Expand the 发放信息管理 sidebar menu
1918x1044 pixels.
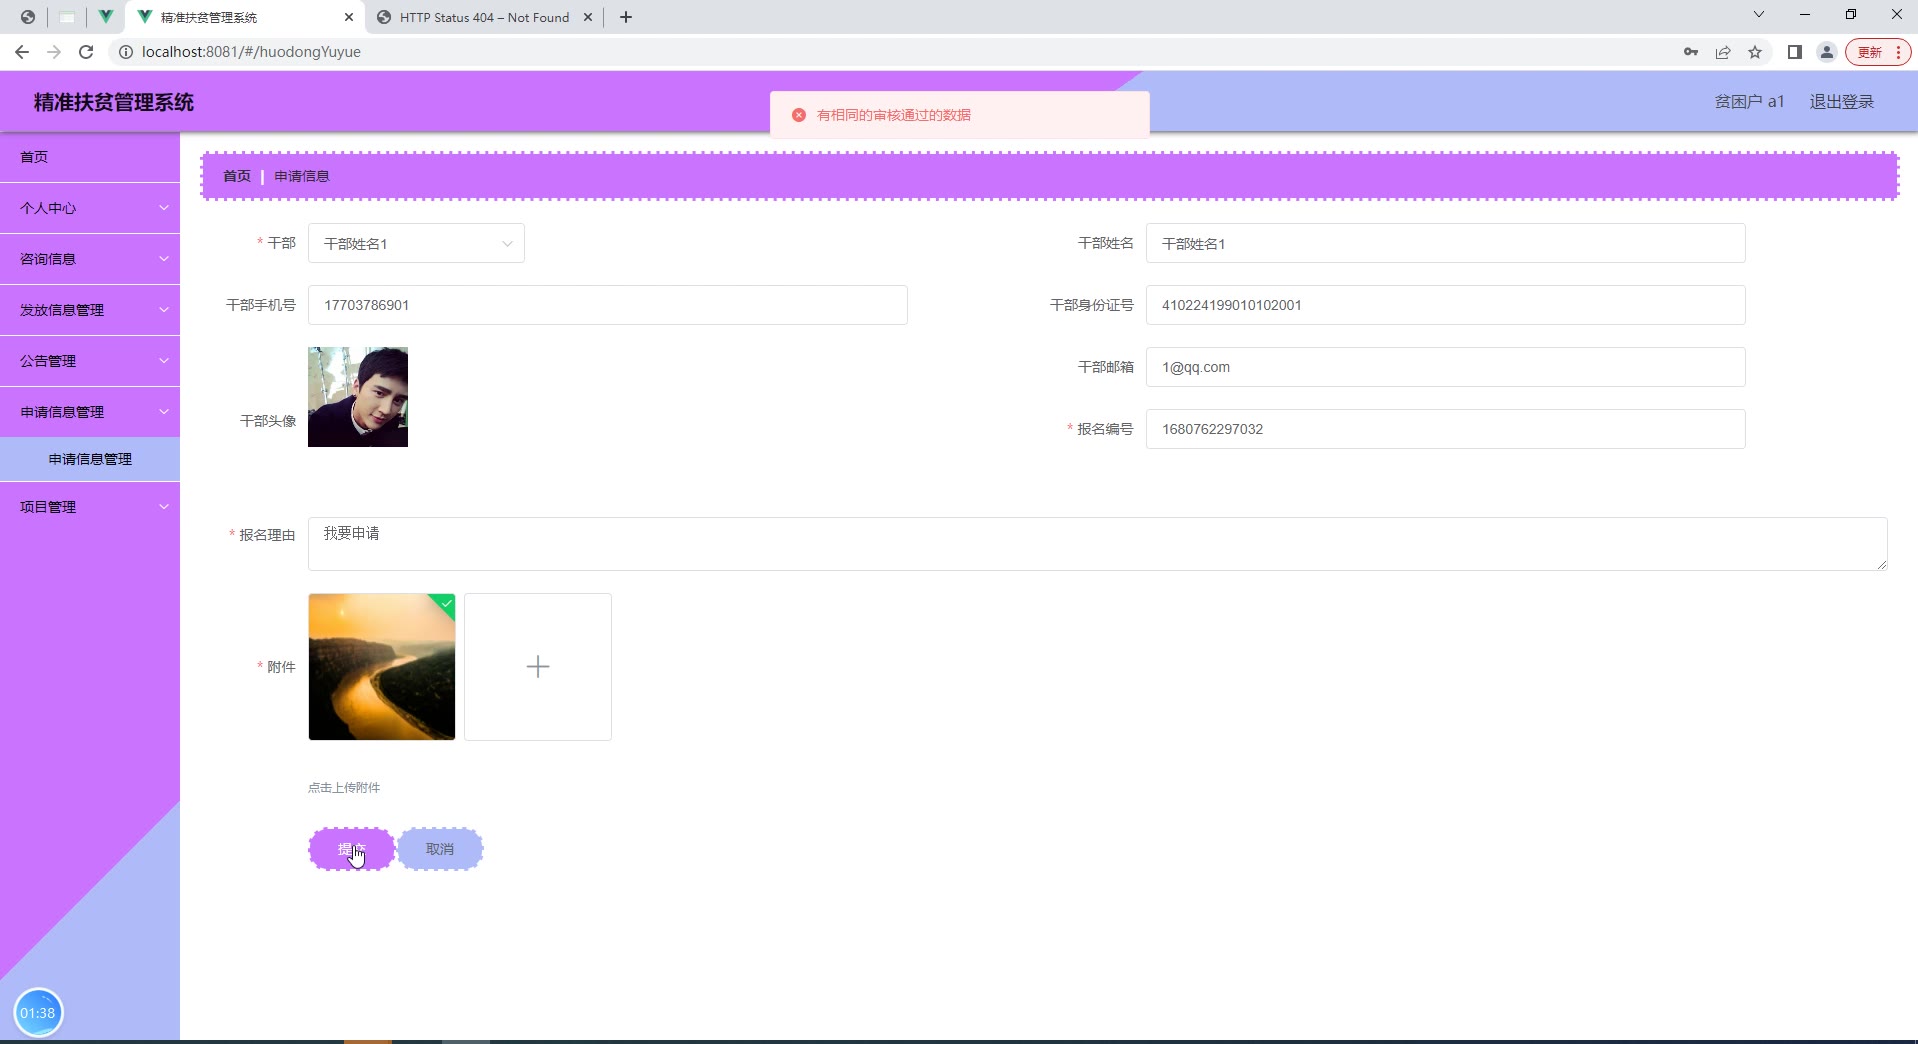point(90,310)
